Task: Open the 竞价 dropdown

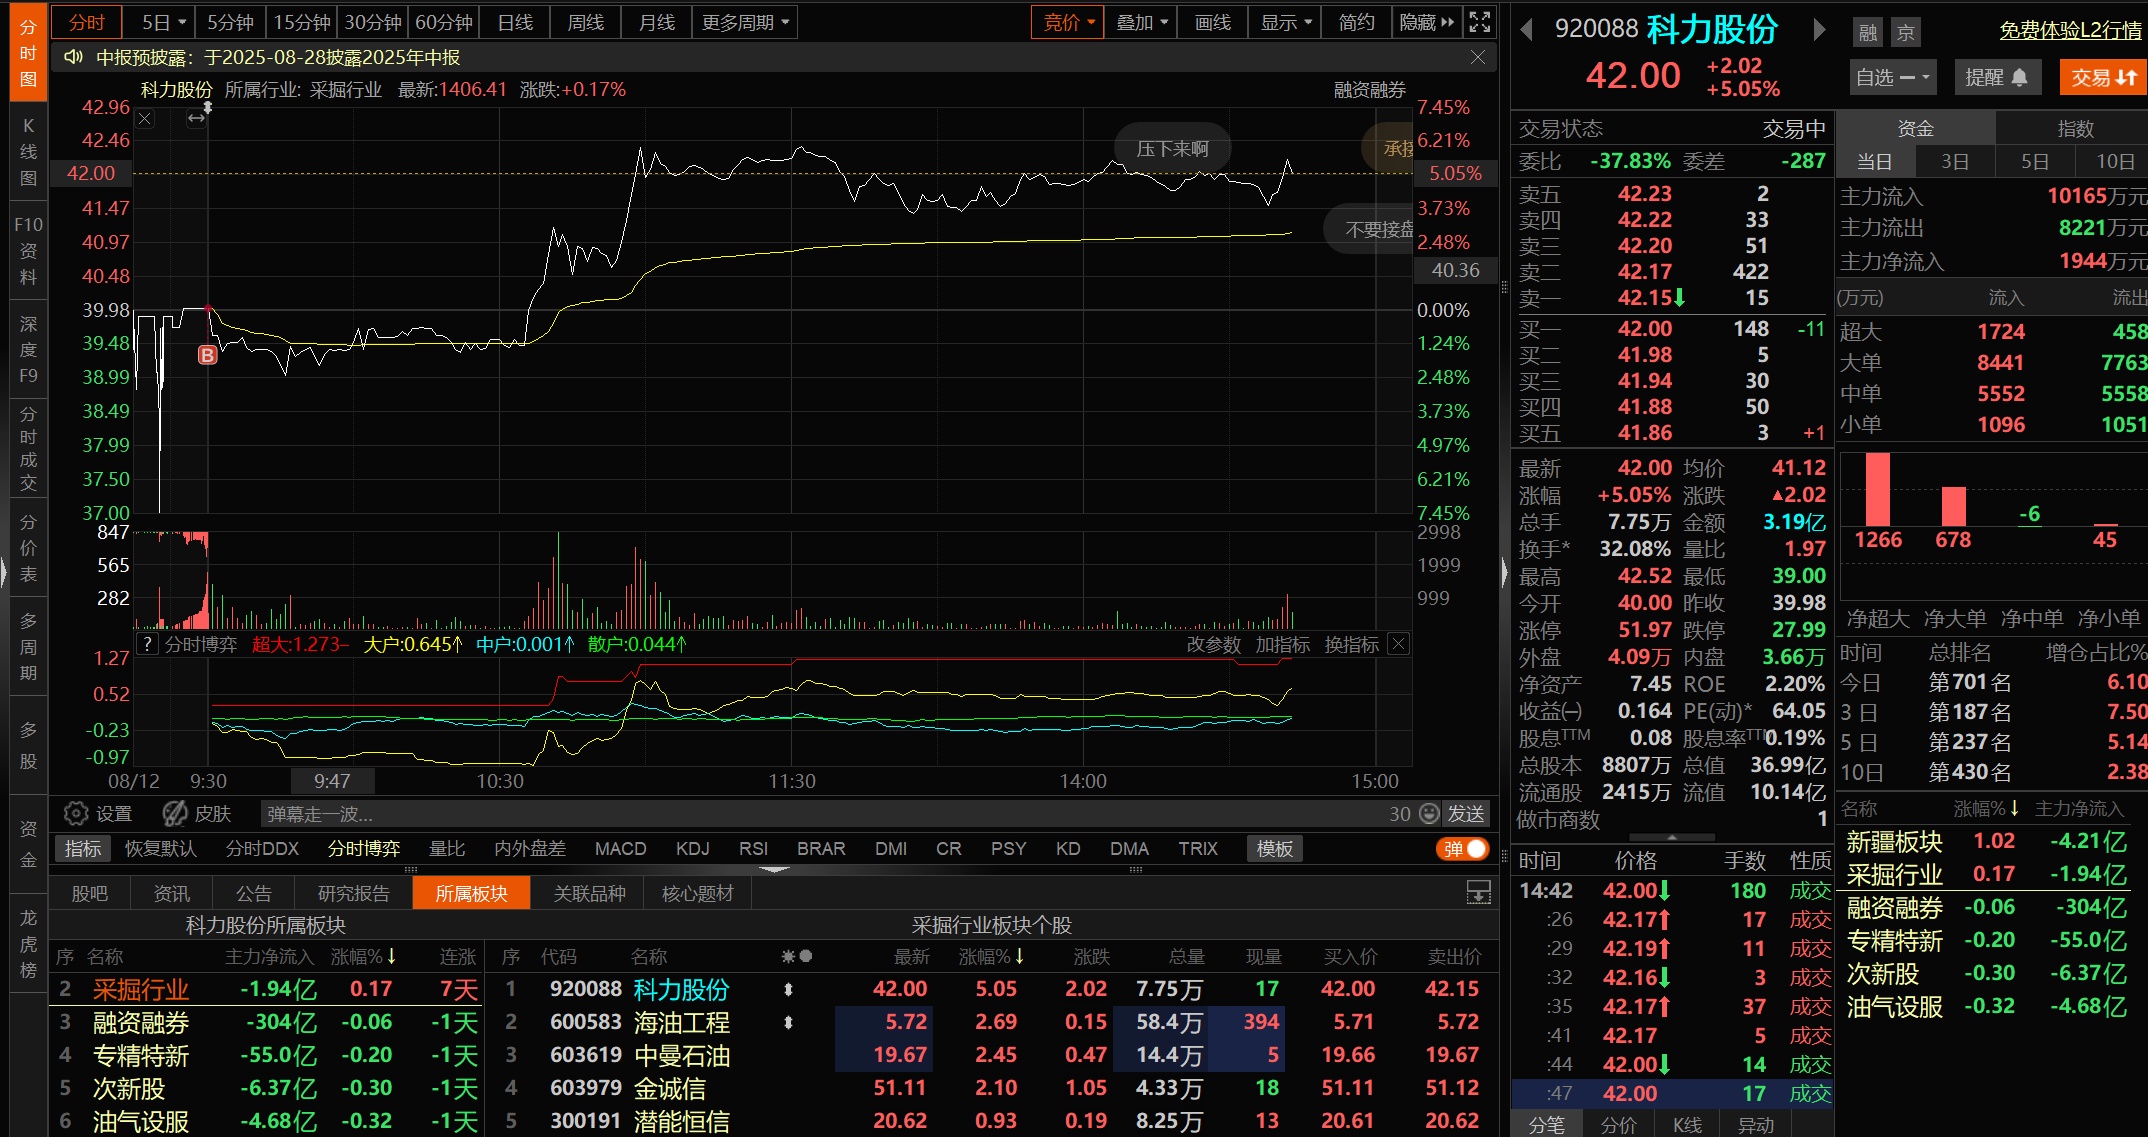Action: pyautogui.click(x=1067, y=22)
